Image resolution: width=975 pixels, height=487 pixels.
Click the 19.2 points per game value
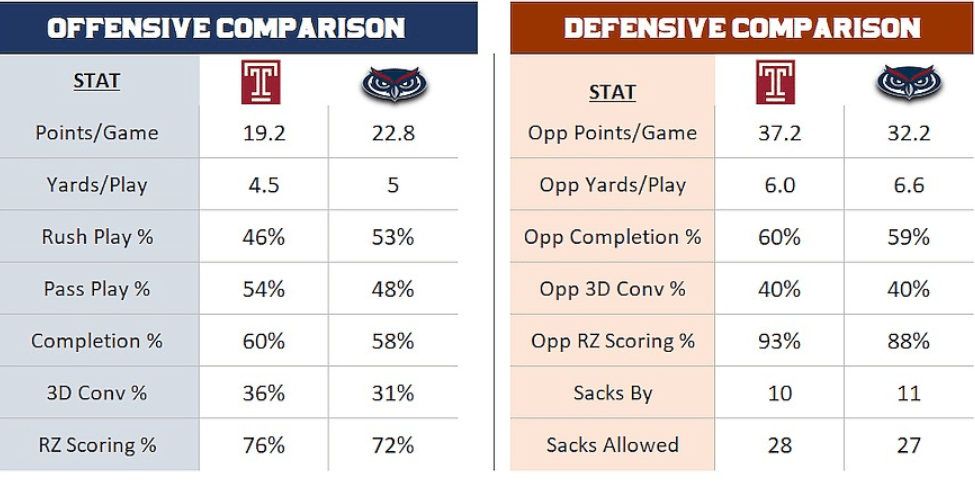[264, 133]
